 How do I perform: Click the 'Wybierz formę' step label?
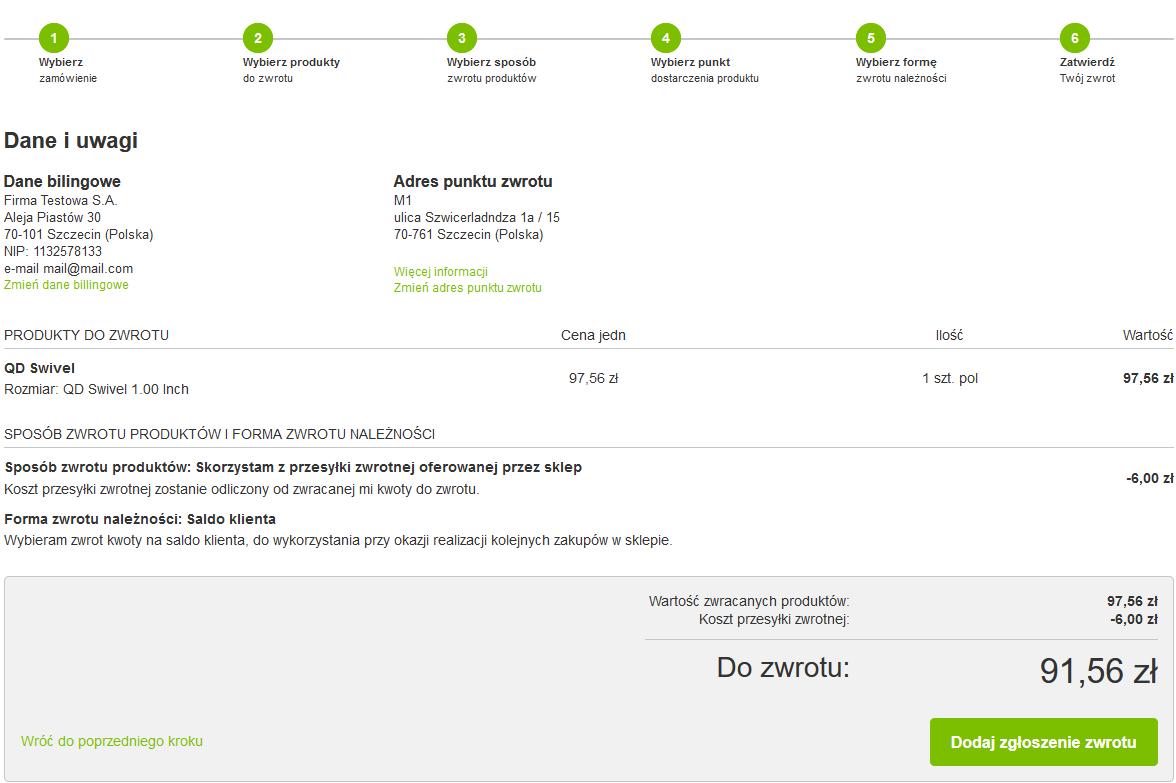pos(896,62)
